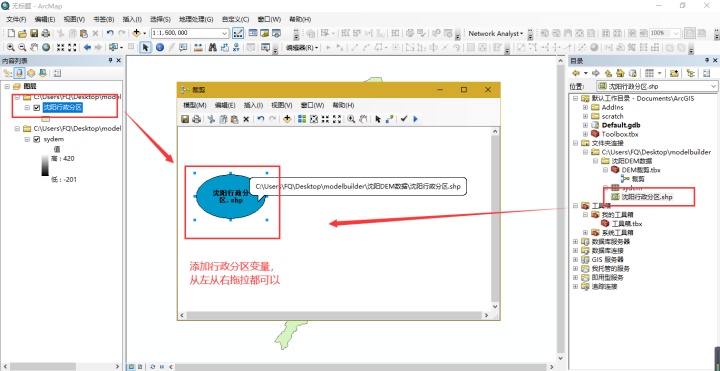Click the ModelBuilder vertical scrollbar

tap(495, 219)
